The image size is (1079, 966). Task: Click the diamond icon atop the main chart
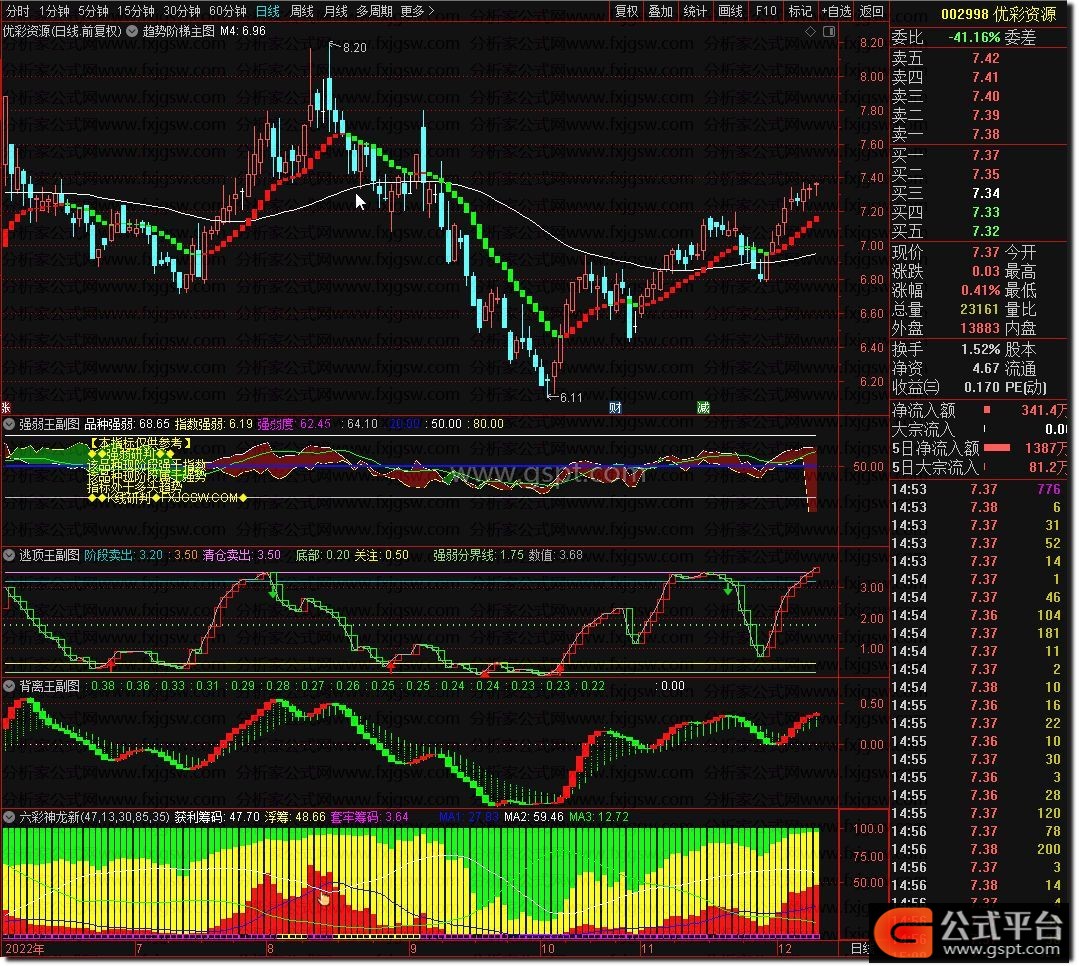point(810,32)
